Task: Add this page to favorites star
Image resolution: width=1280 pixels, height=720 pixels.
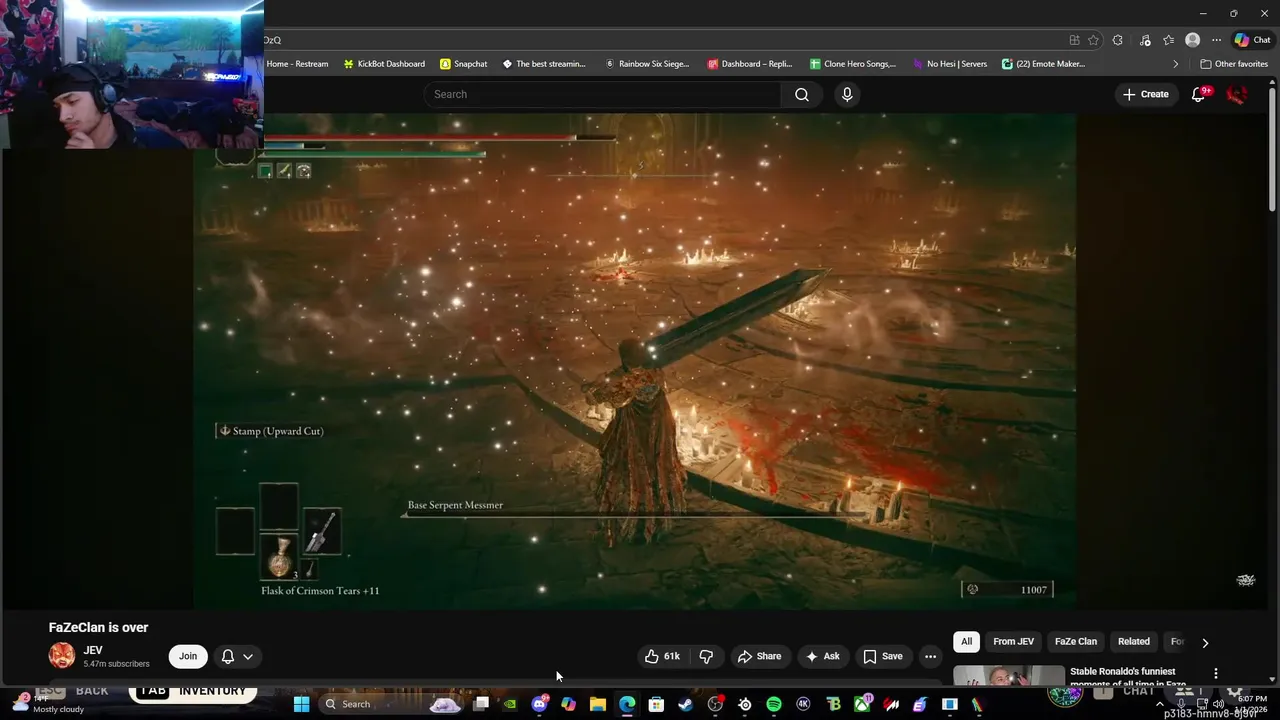Action: click(x=1093, y=40)
